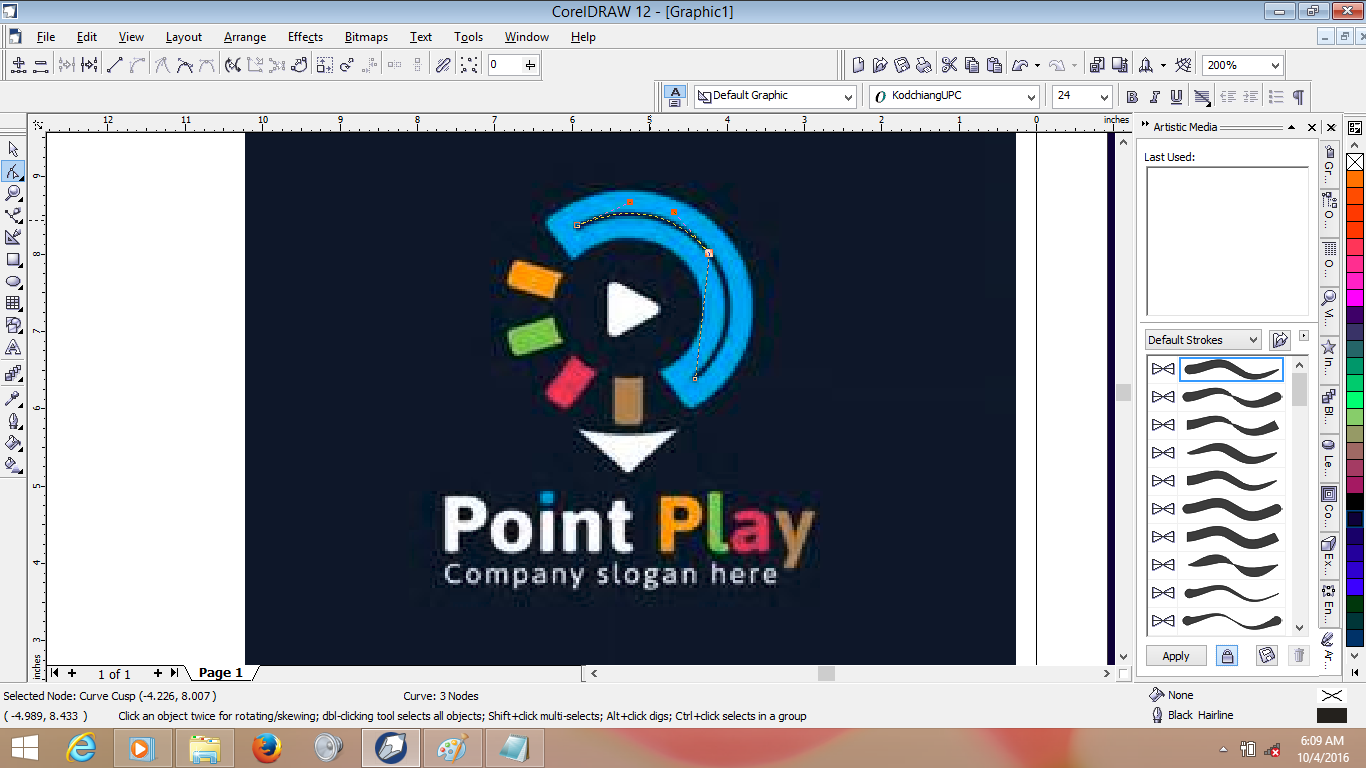This screenshot has width=1366, height=768.
Task: Pick the orange swatch in the color palette
Action: 1355,179
